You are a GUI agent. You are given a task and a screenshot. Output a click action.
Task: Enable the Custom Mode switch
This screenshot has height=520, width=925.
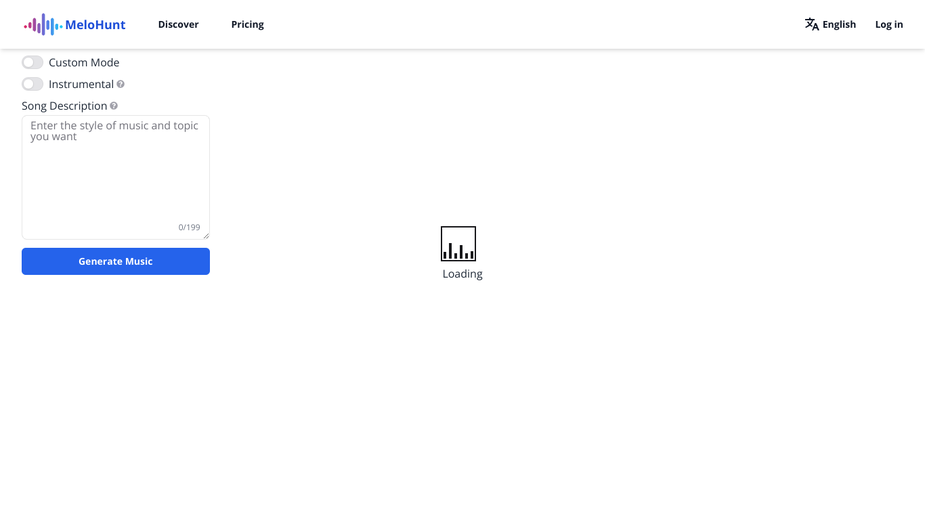pyautogui.click(x=33, y=63)
